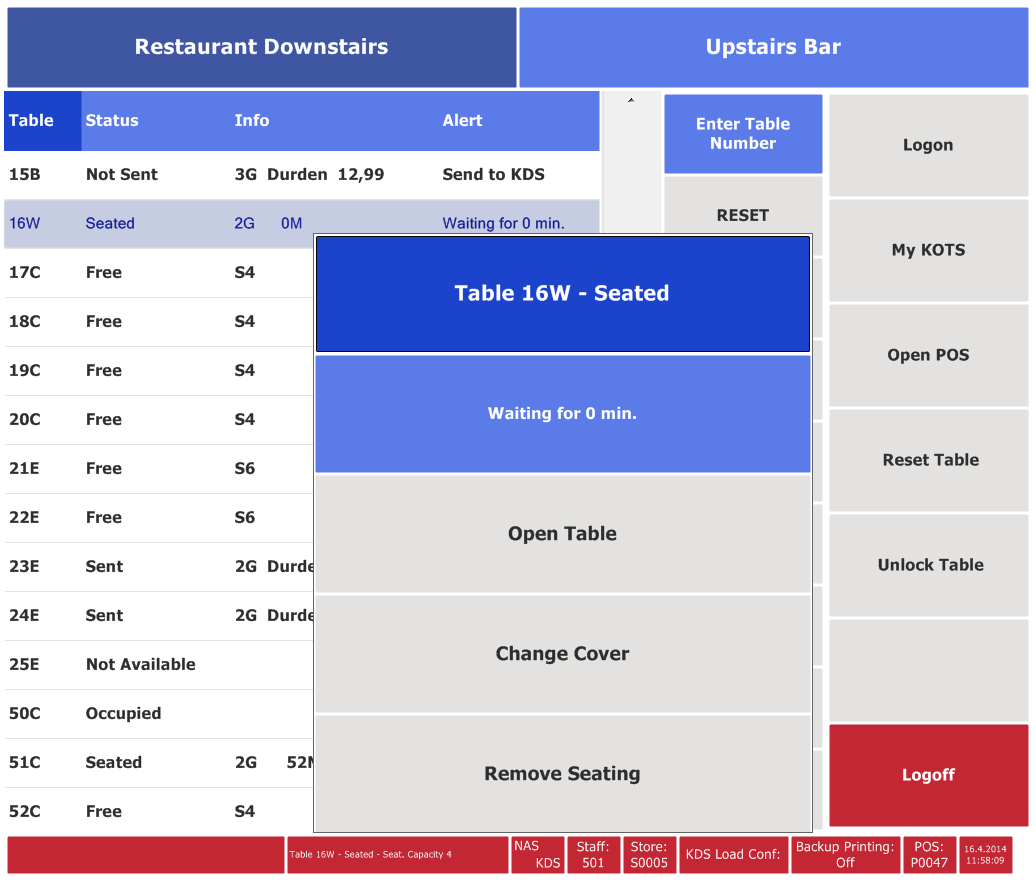Screen dimensions: 1036x881
Task: Click the Logon button
Action: pyautogui.click(x=928, y=145)
